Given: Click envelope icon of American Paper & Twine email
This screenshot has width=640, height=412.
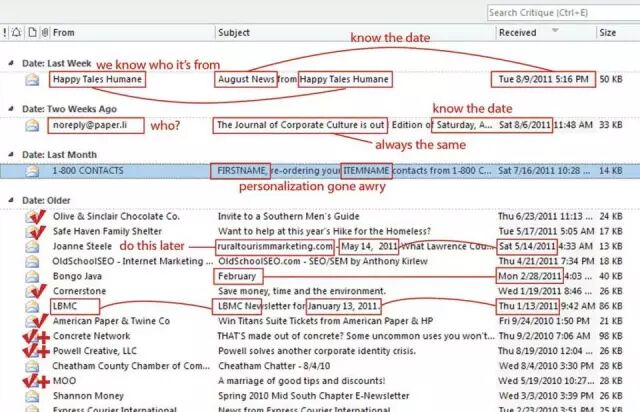Looking at the screenshot, I should click(x=32, y=321).
